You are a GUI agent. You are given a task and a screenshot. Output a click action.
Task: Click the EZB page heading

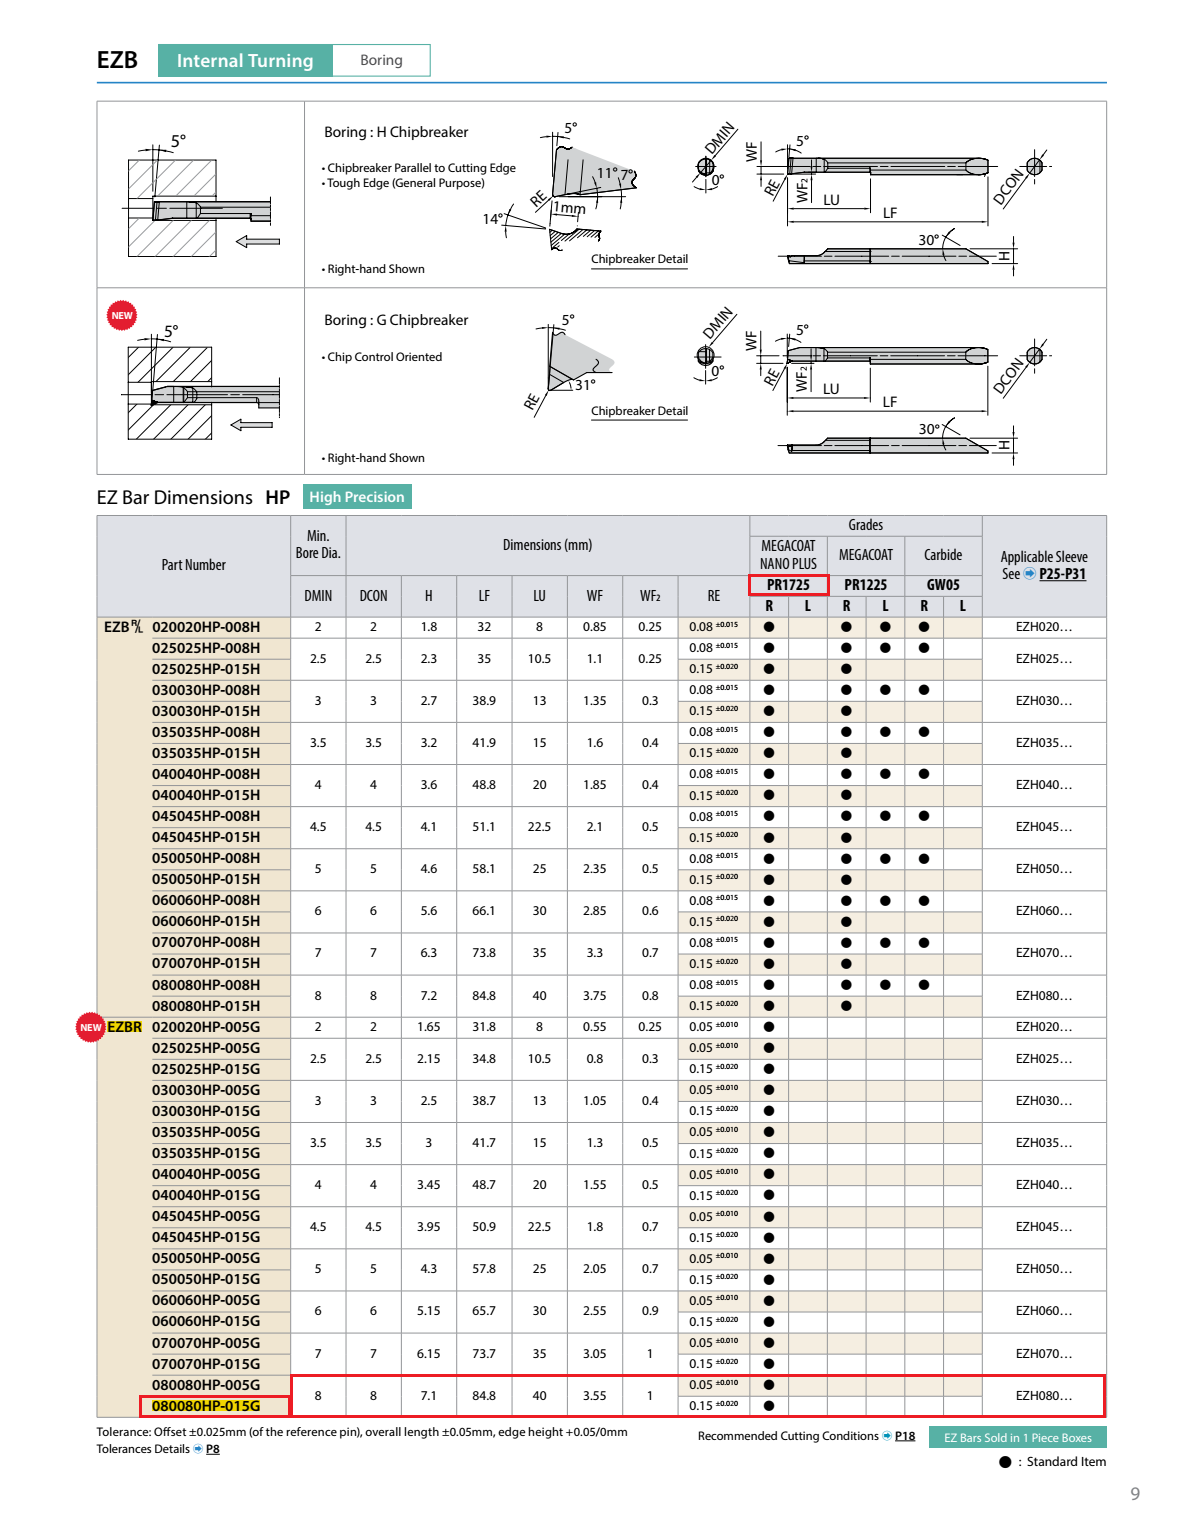click(117, 60)
